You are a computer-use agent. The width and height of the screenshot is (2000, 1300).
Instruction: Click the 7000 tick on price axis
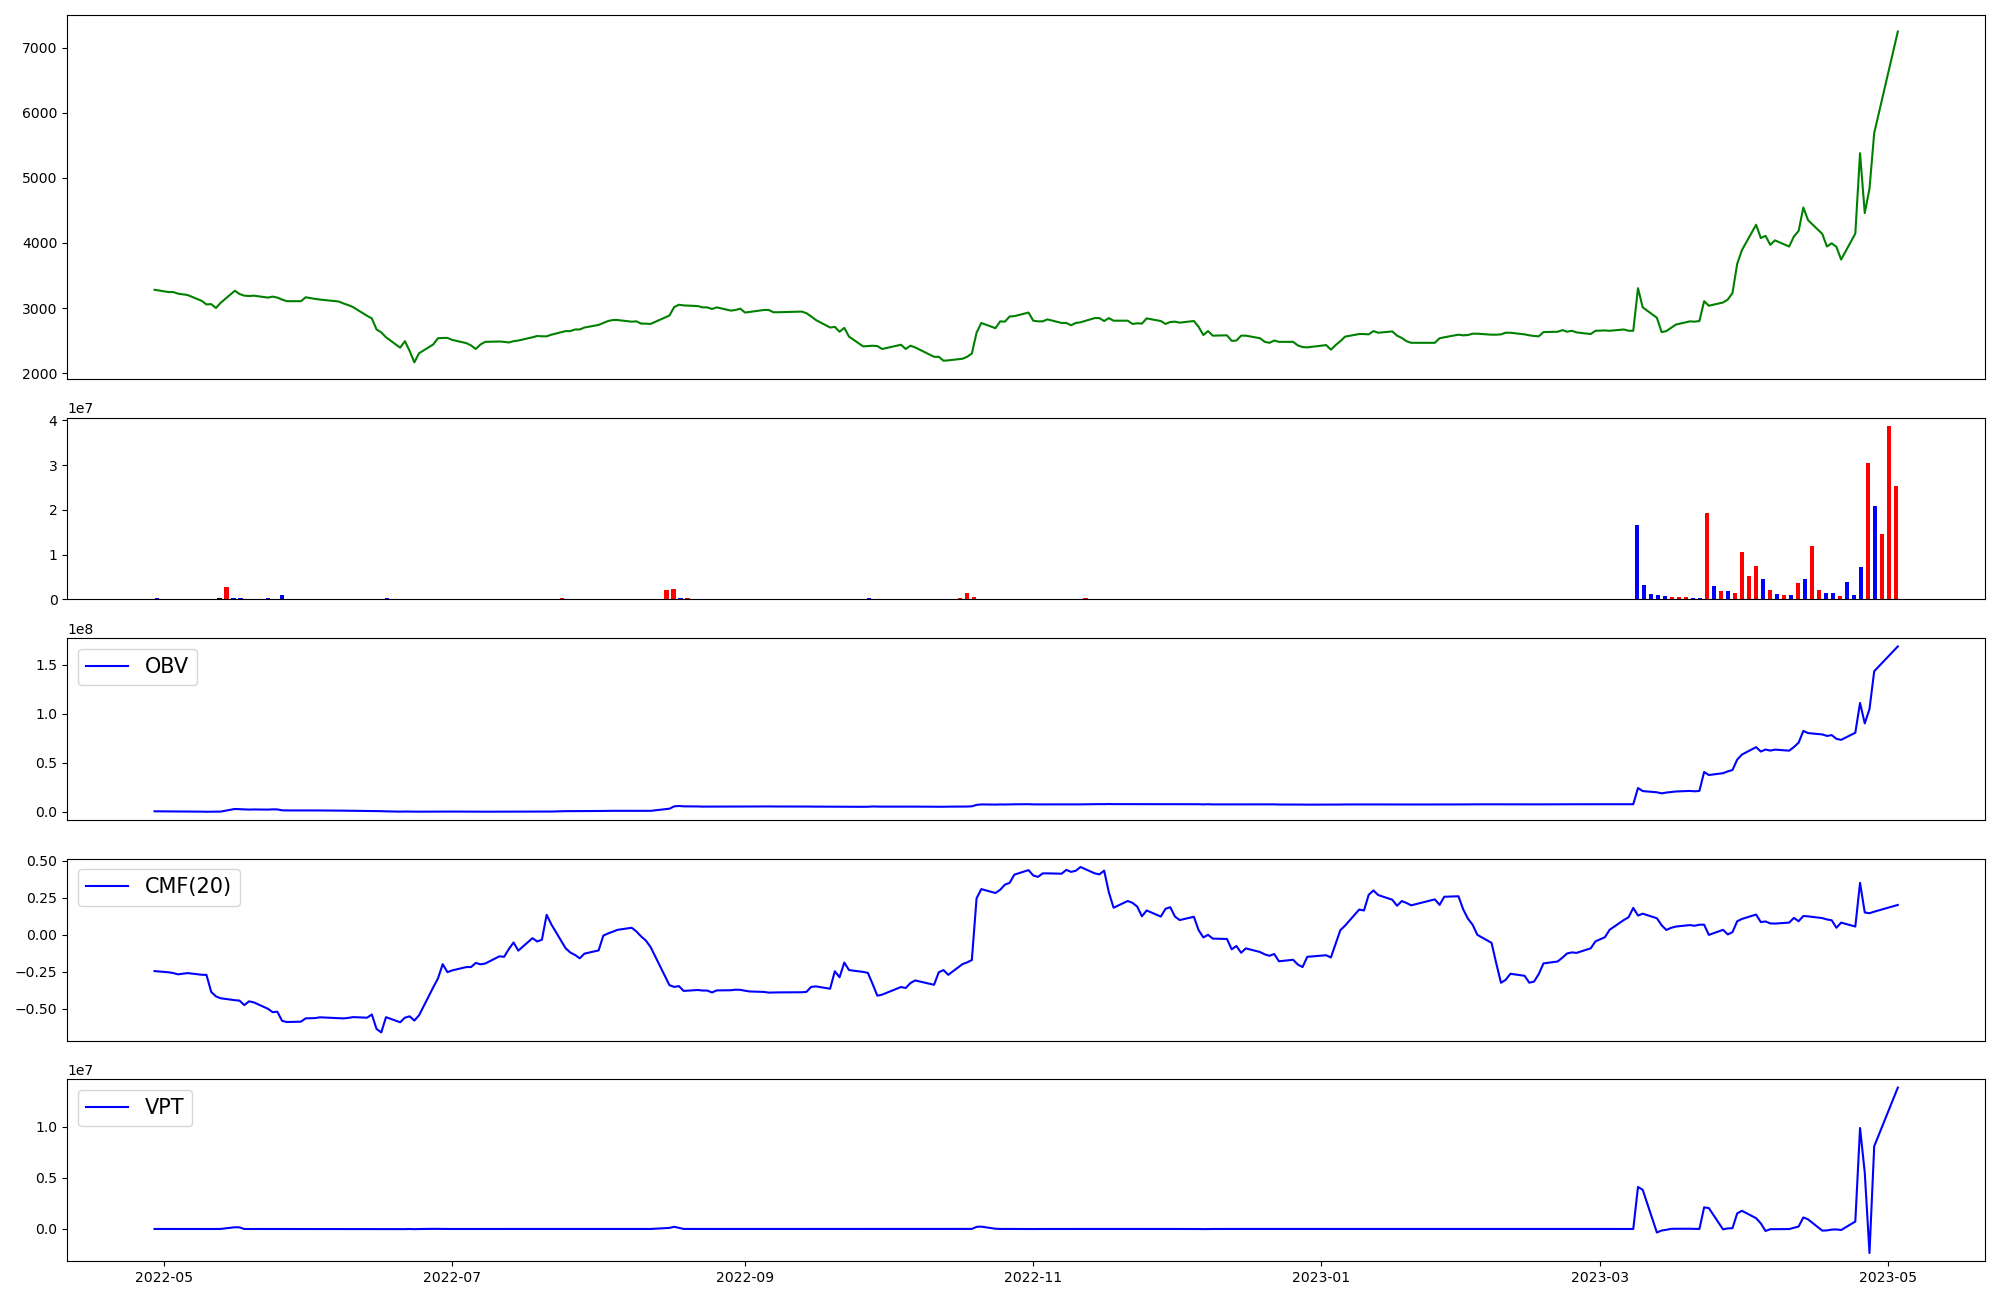39,48
